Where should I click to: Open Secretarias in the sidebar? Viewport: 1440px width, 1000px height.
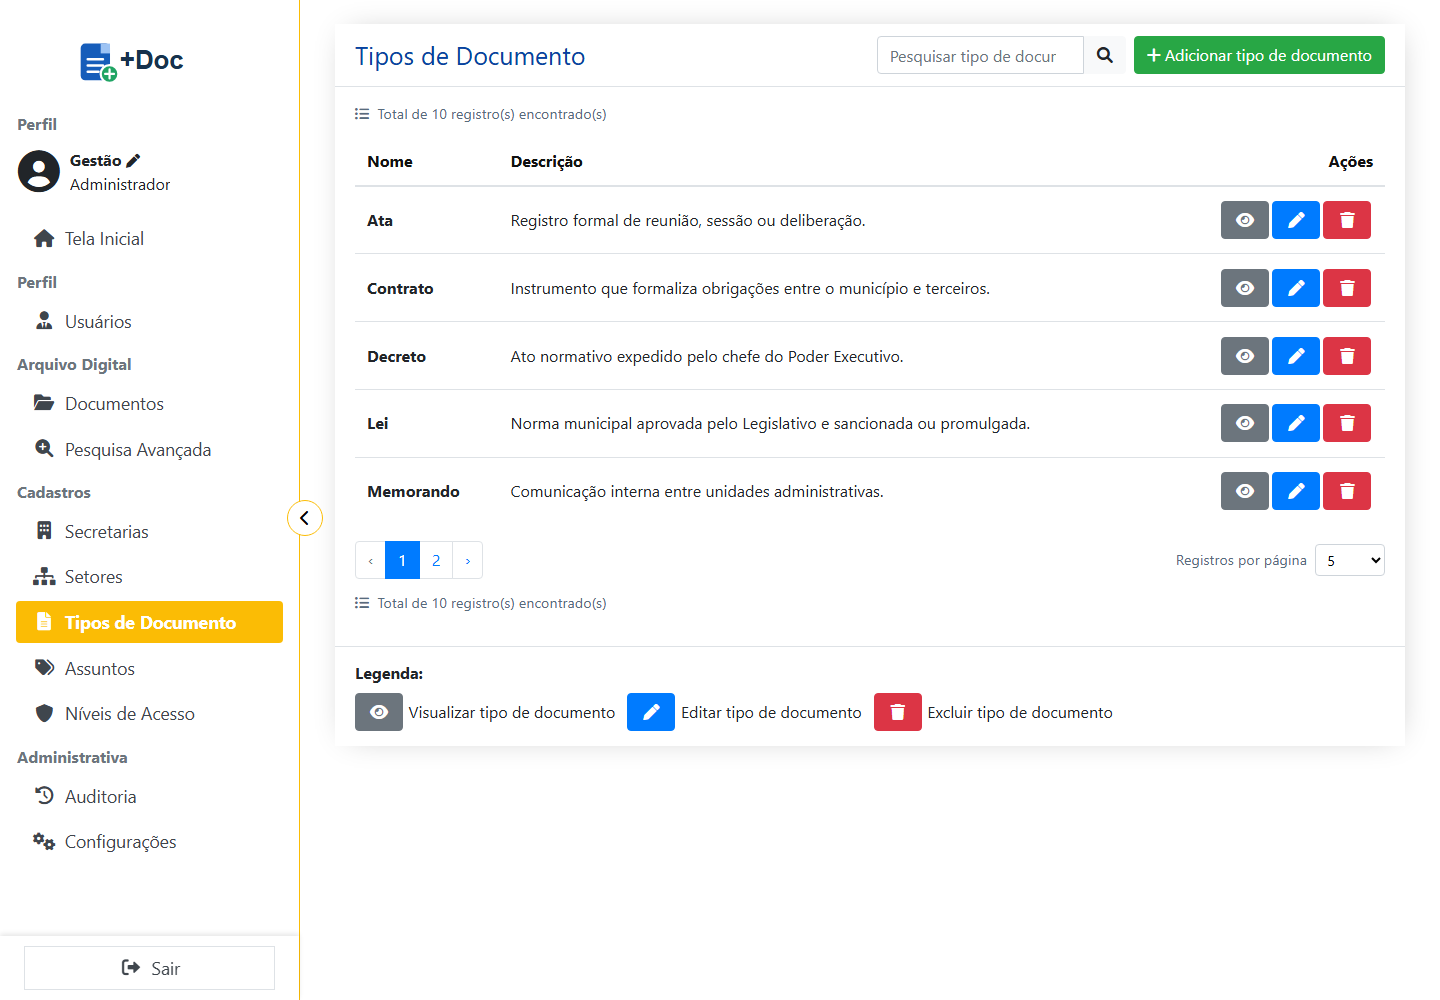[x=149, y=532]
